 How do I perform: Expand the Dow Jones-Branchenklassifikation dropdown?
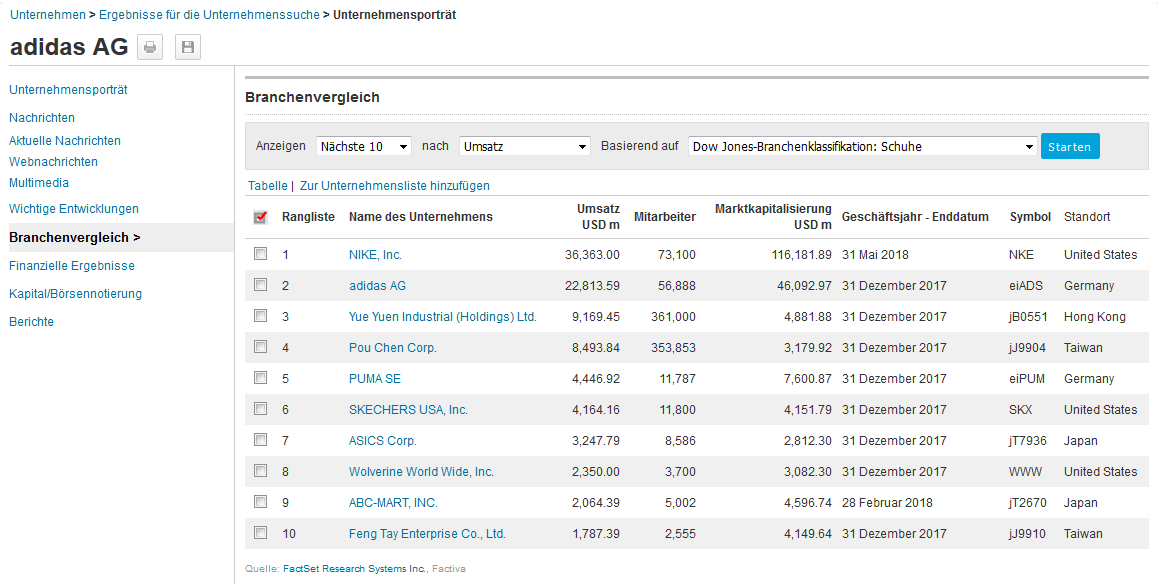[863, 147]
